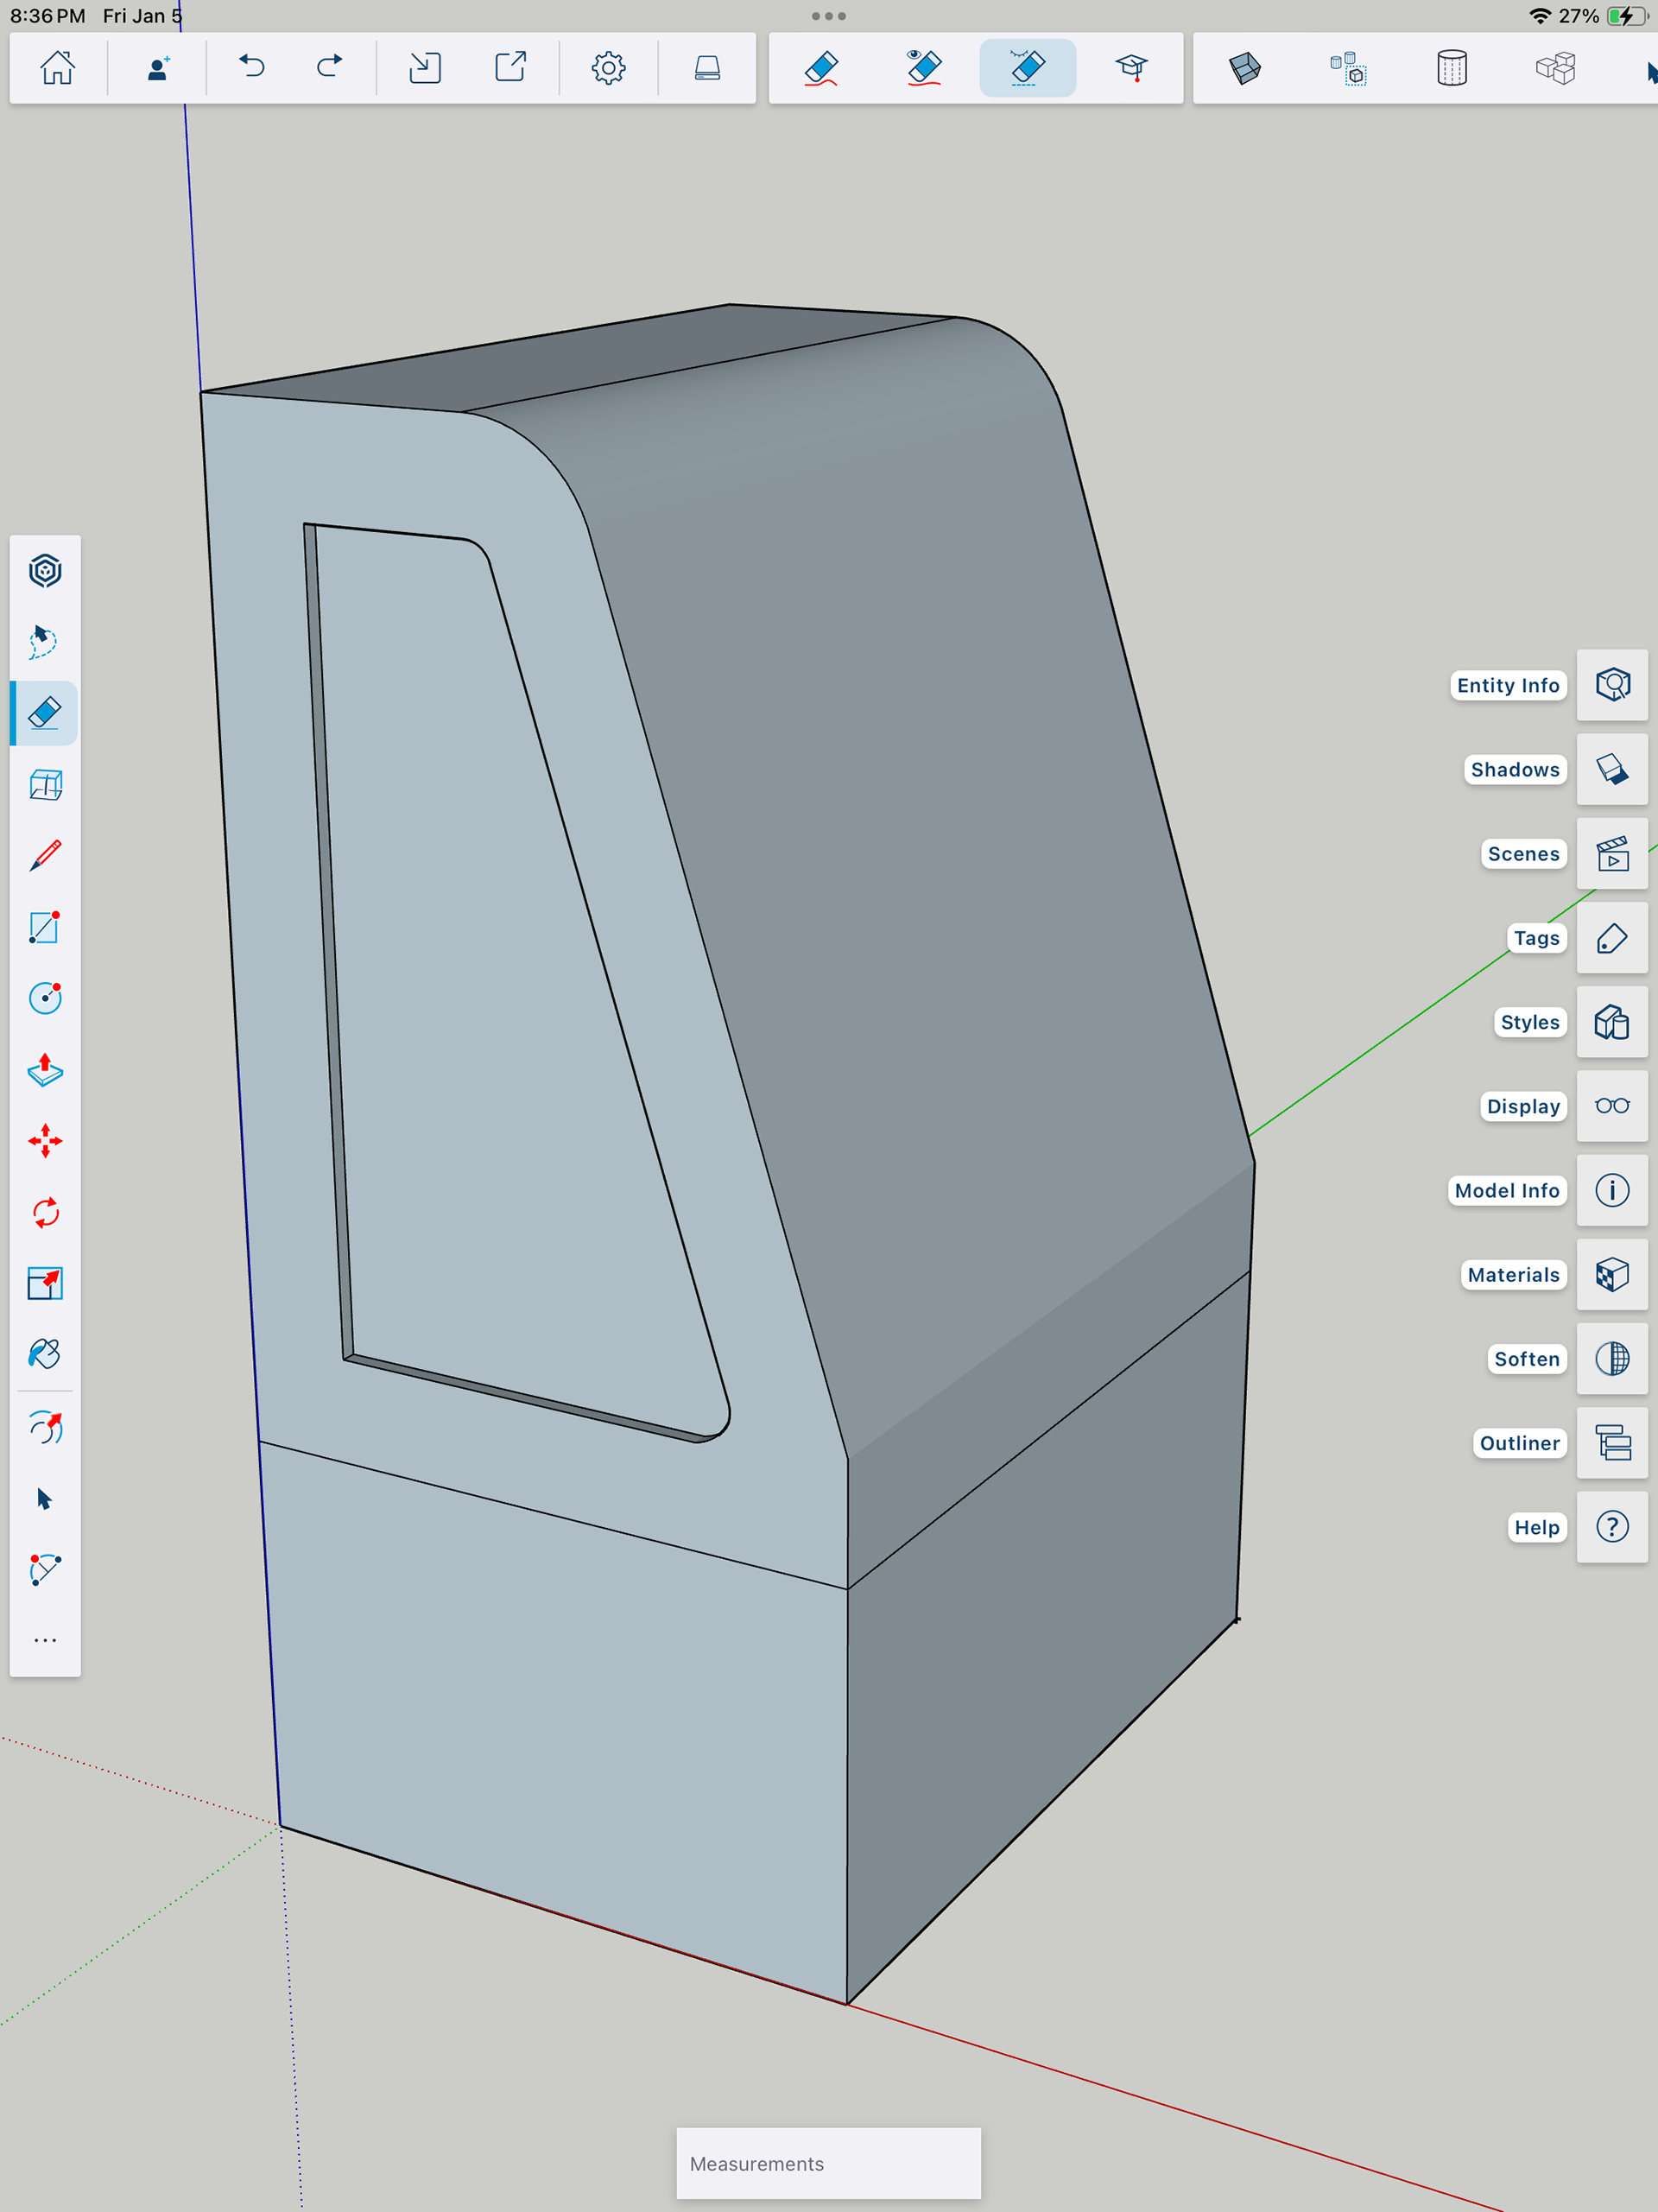The height and width of the screenshot is (2212, 1658).
Task: Undo the last action
Action: [252, 68]
